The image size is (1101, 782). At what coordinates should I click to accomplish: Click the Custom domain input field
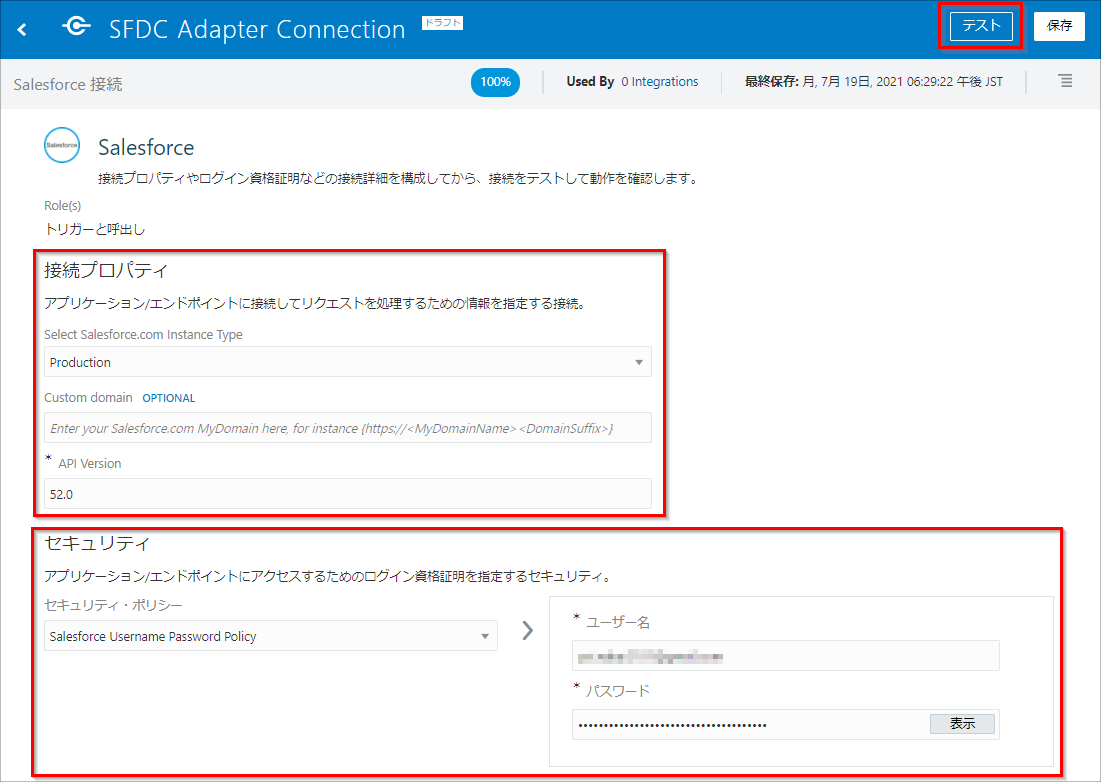pos(347,428)
